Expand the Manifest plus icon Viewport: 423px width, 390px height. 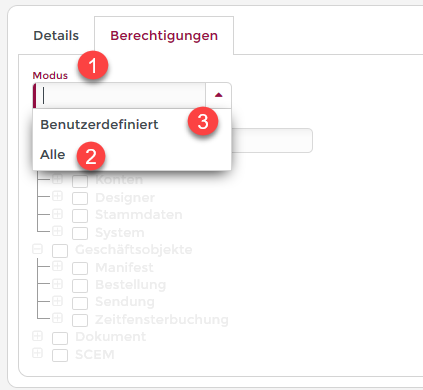57,266
